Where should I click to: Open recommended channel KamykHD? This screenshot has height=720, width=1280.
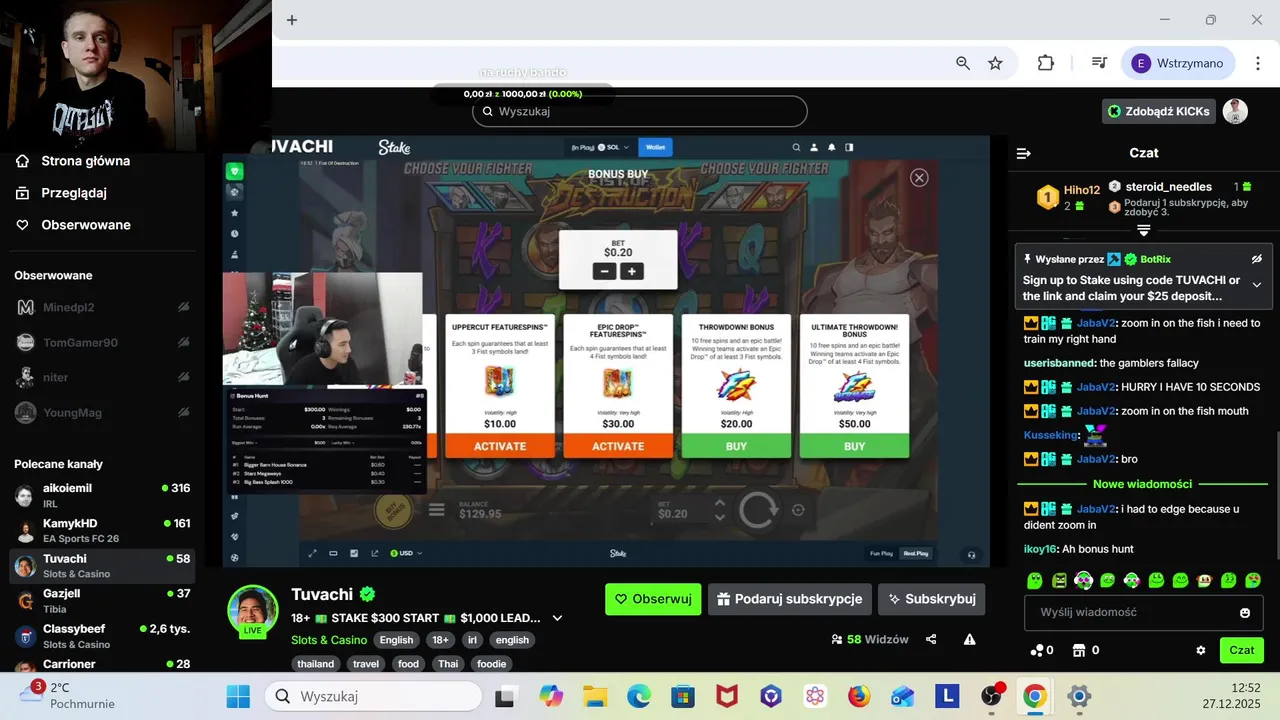click(103, 530)
